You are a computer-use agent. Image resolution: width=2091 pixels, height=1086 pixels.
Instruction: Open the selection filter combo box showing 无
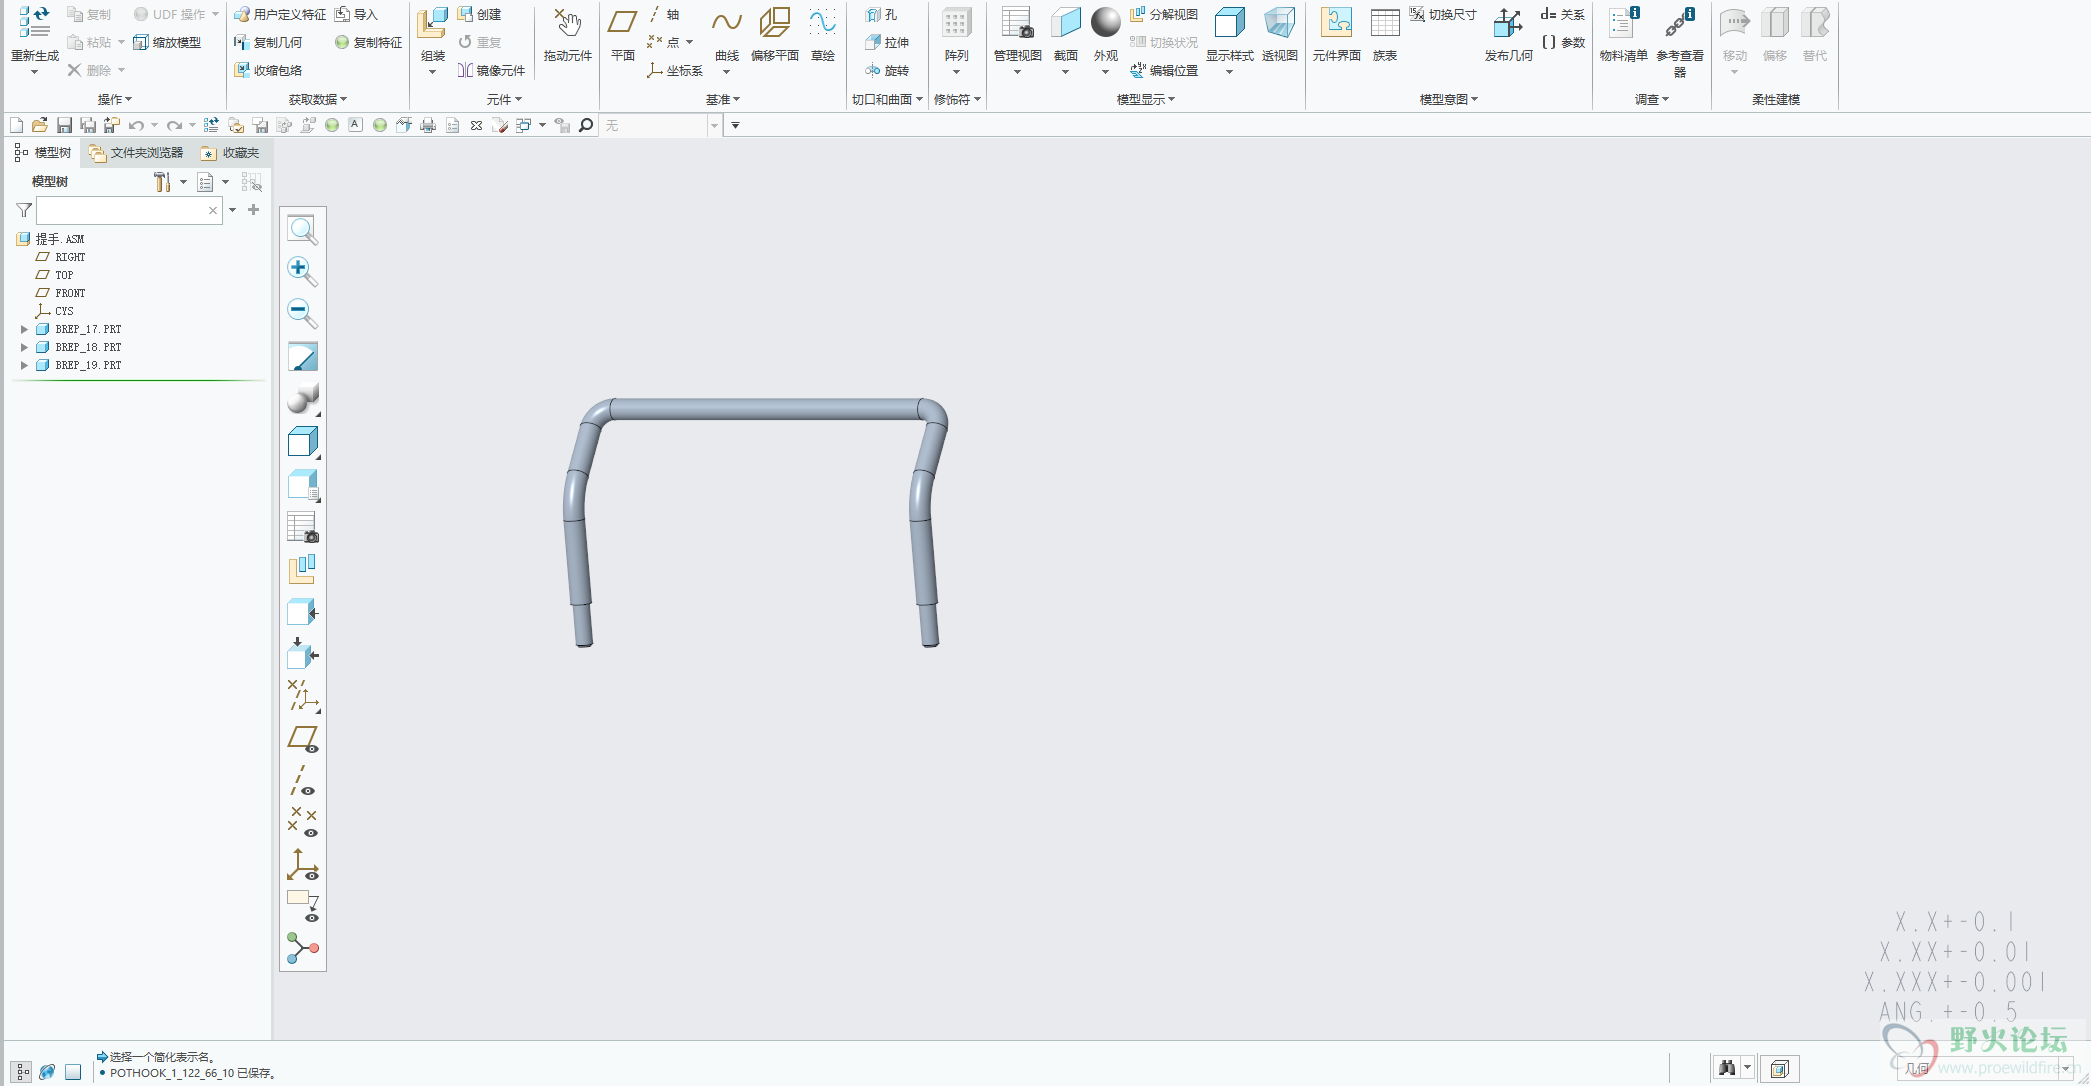[661, 125]
